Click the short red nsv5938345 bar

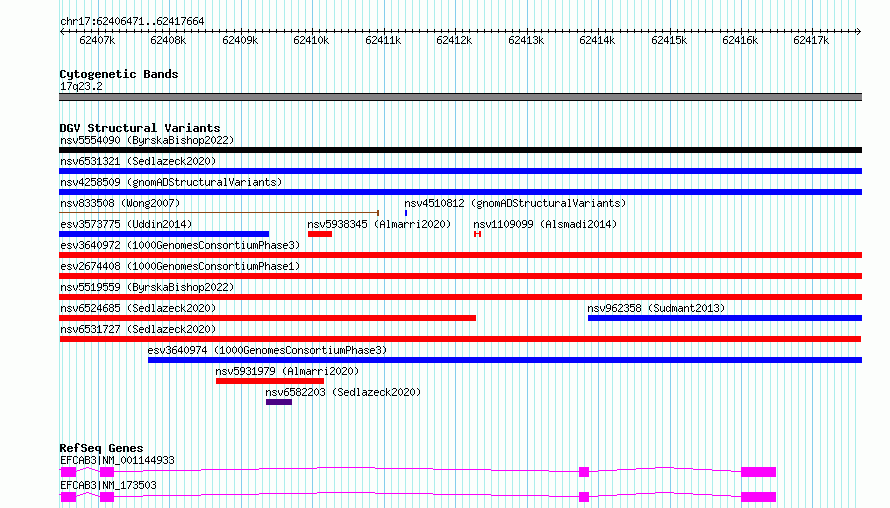click(x=320, y=234)
